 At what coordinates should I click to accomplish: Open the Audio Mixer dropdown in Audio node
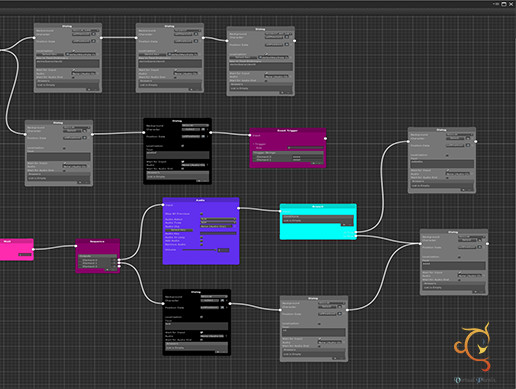click(218, 219)
